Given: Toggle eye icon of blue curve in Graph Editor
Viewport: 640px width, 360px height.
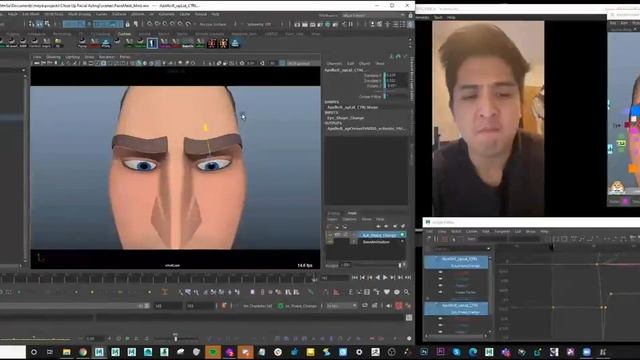Looking at the screenshot, I should pyautogui.click(x=440, y=285).
